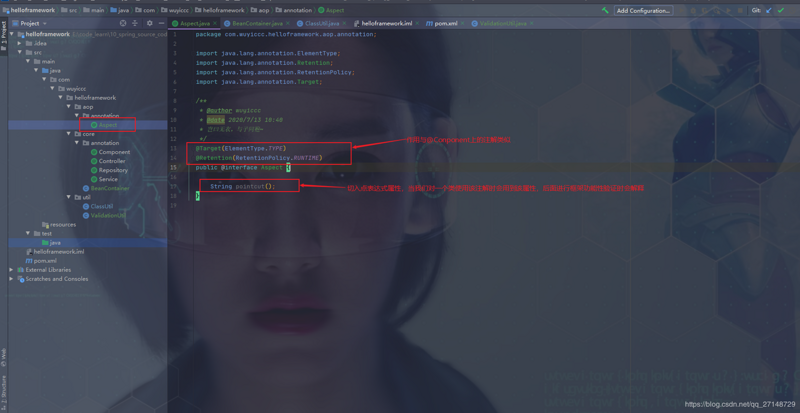
Task: Click the locate-in-tree target icon in Project panel
Action: [x=123, y=23]
